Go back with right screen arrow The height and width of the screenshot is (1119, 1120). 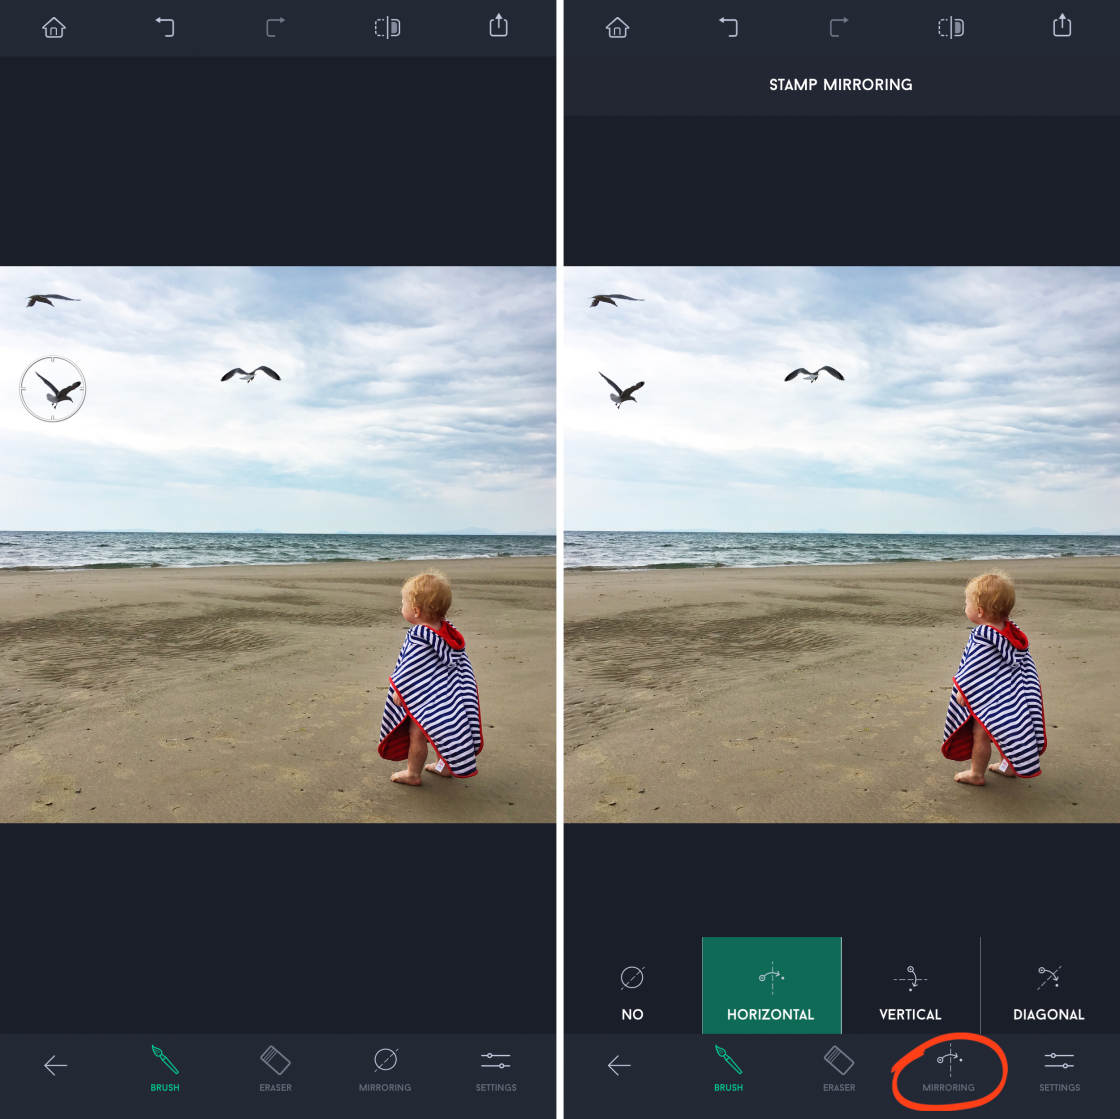tap(619, 1065)
